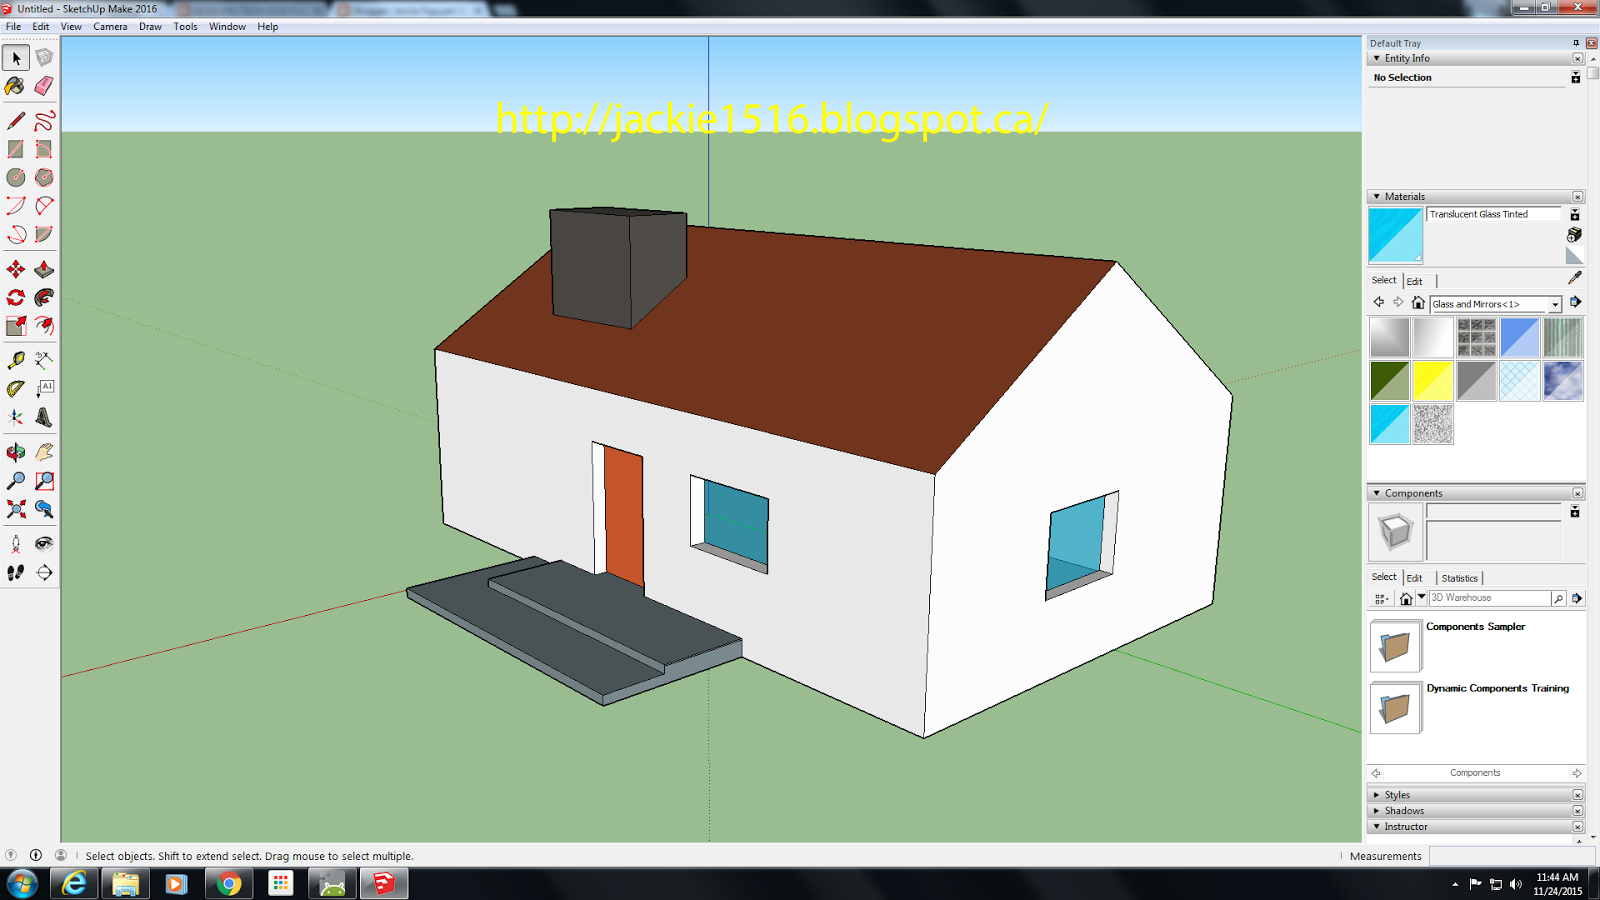Open the Statistics tab in Components
Image resolution: width=1600 pixels, height=900 pixels.
1460,578
